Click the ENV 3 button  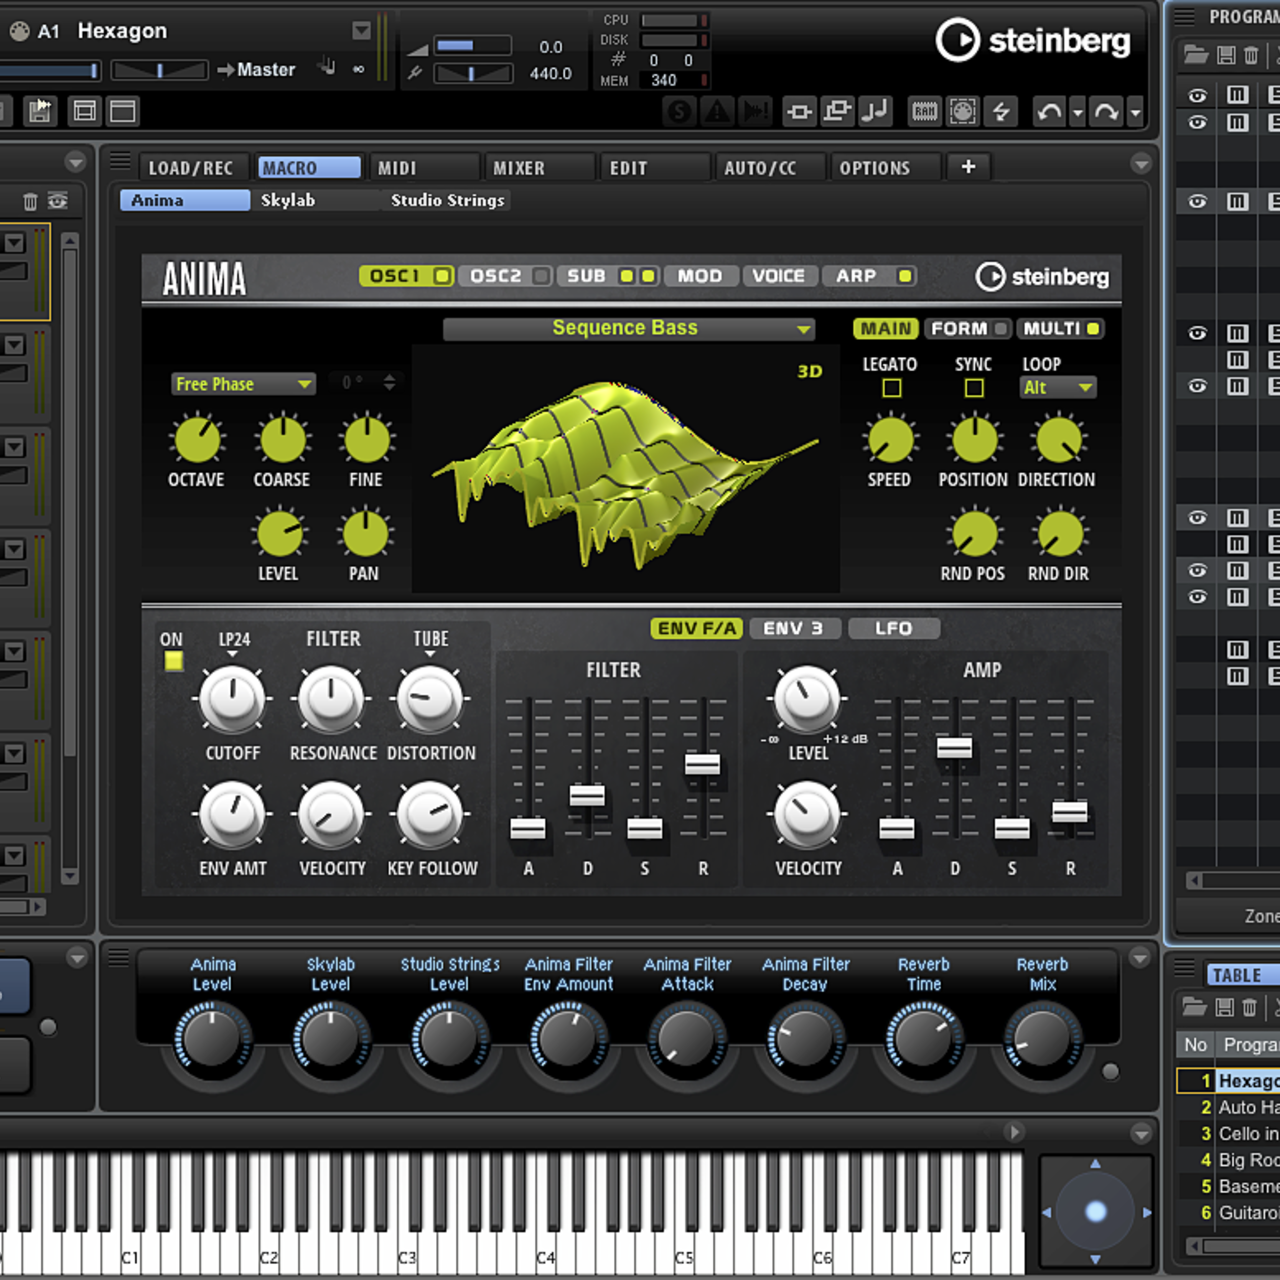tap(793, 628)
